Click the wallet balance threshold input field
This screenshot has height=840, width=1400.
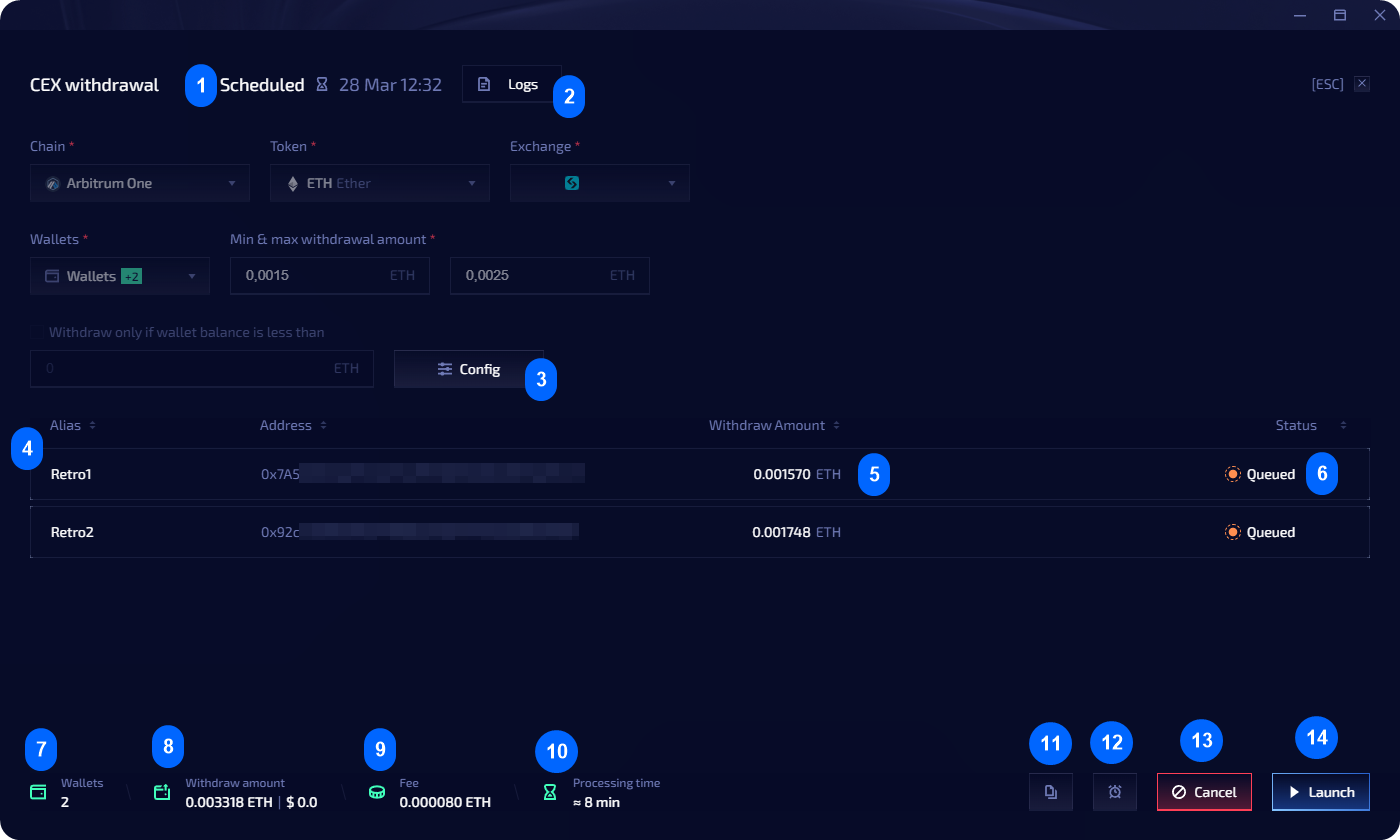tap(202, 368)
